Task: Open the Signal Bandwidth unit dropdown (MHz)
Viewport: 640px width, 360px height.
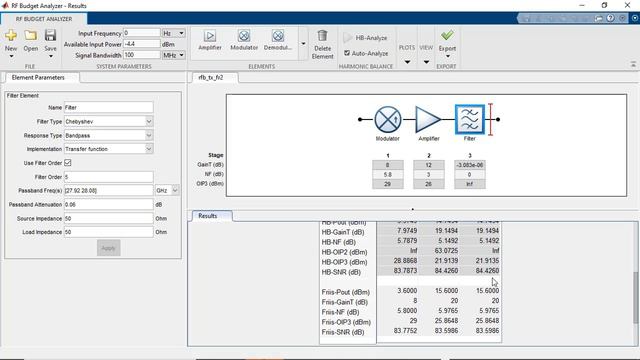Action: pyautogui.click(x=173, y=55)
